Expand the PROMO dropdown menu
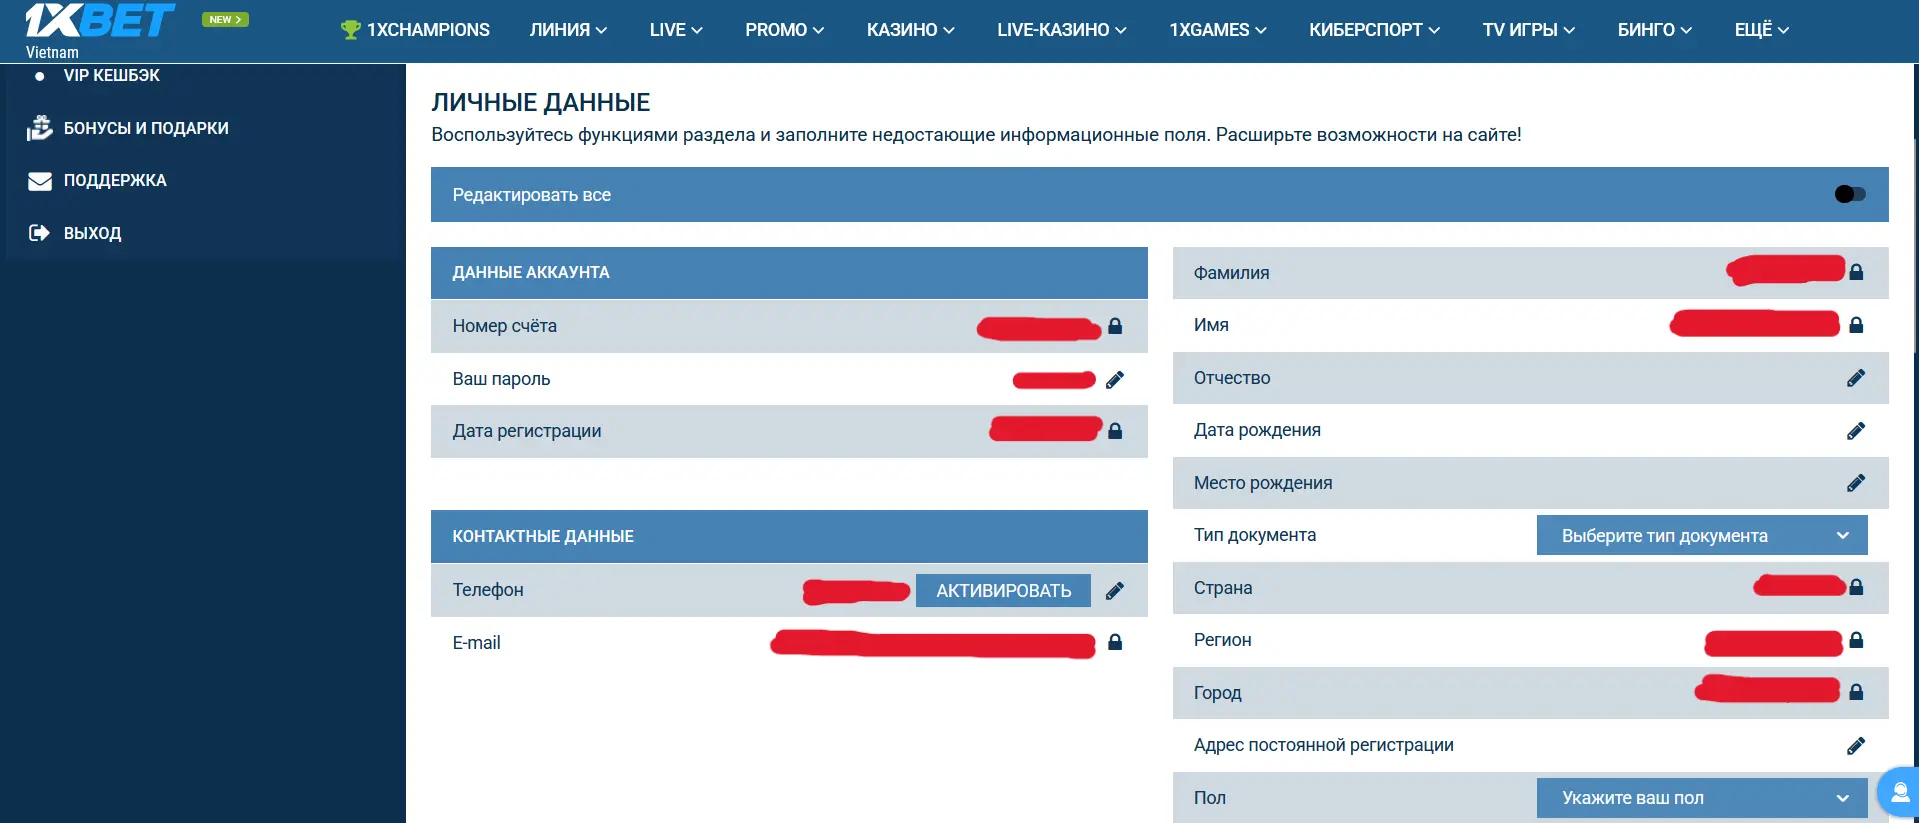The width and height of the screenshot is (1919, 823). (785, 30)
